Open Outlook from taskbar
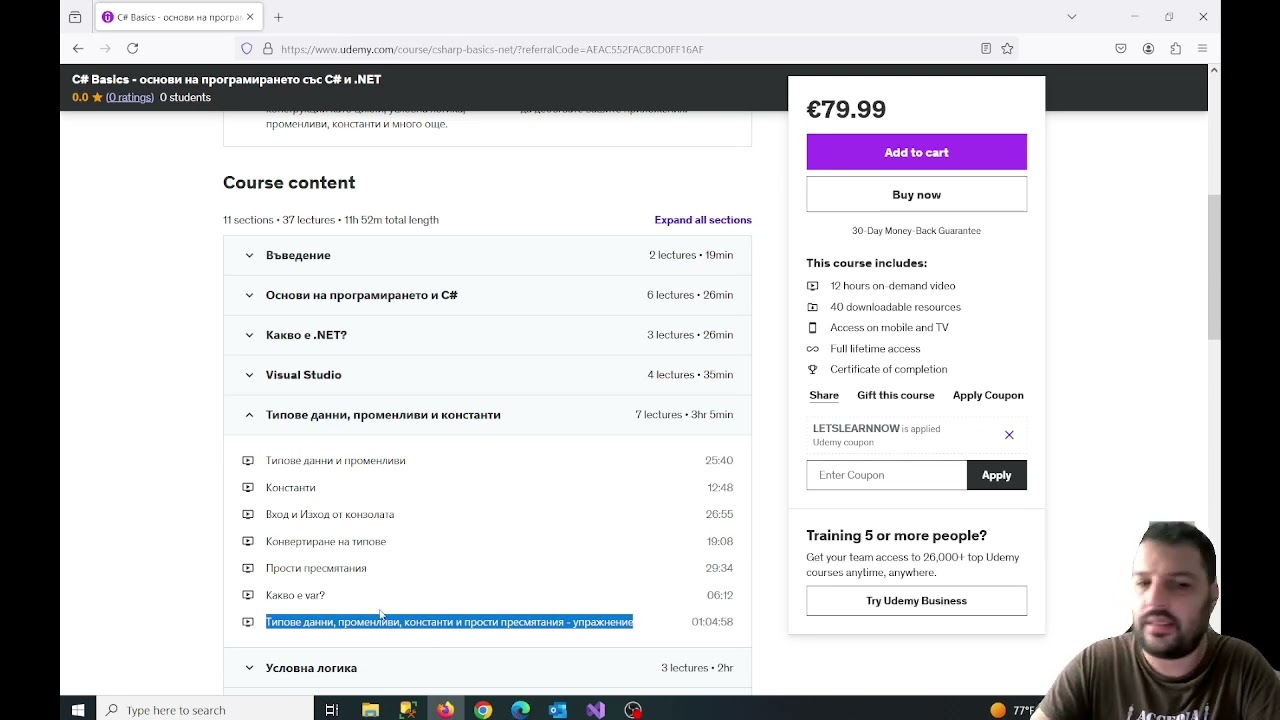The image size is (1280, 720). (x=558, y=710)
